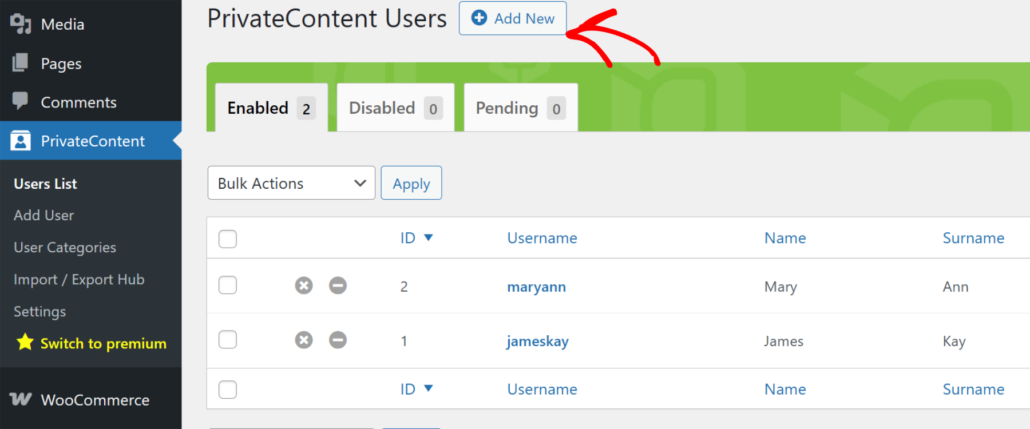Switch to the Pending tab

tap(521, 108)
